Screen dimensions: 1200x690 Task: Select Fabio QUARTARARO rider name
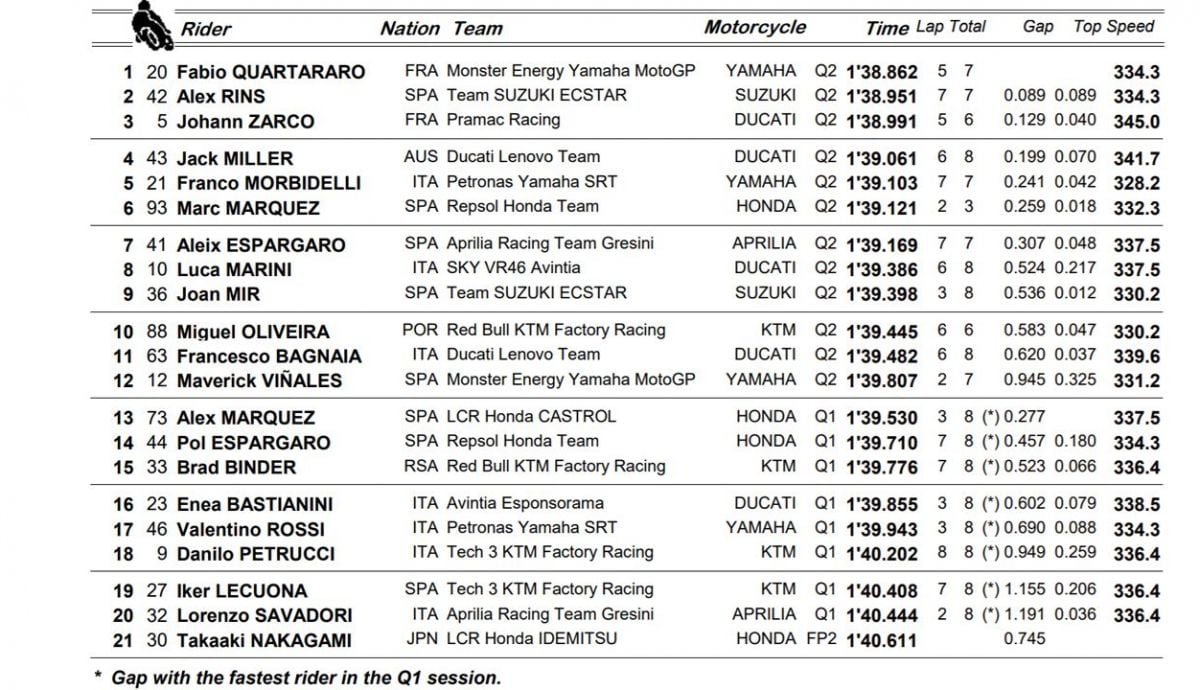point(270,72)
